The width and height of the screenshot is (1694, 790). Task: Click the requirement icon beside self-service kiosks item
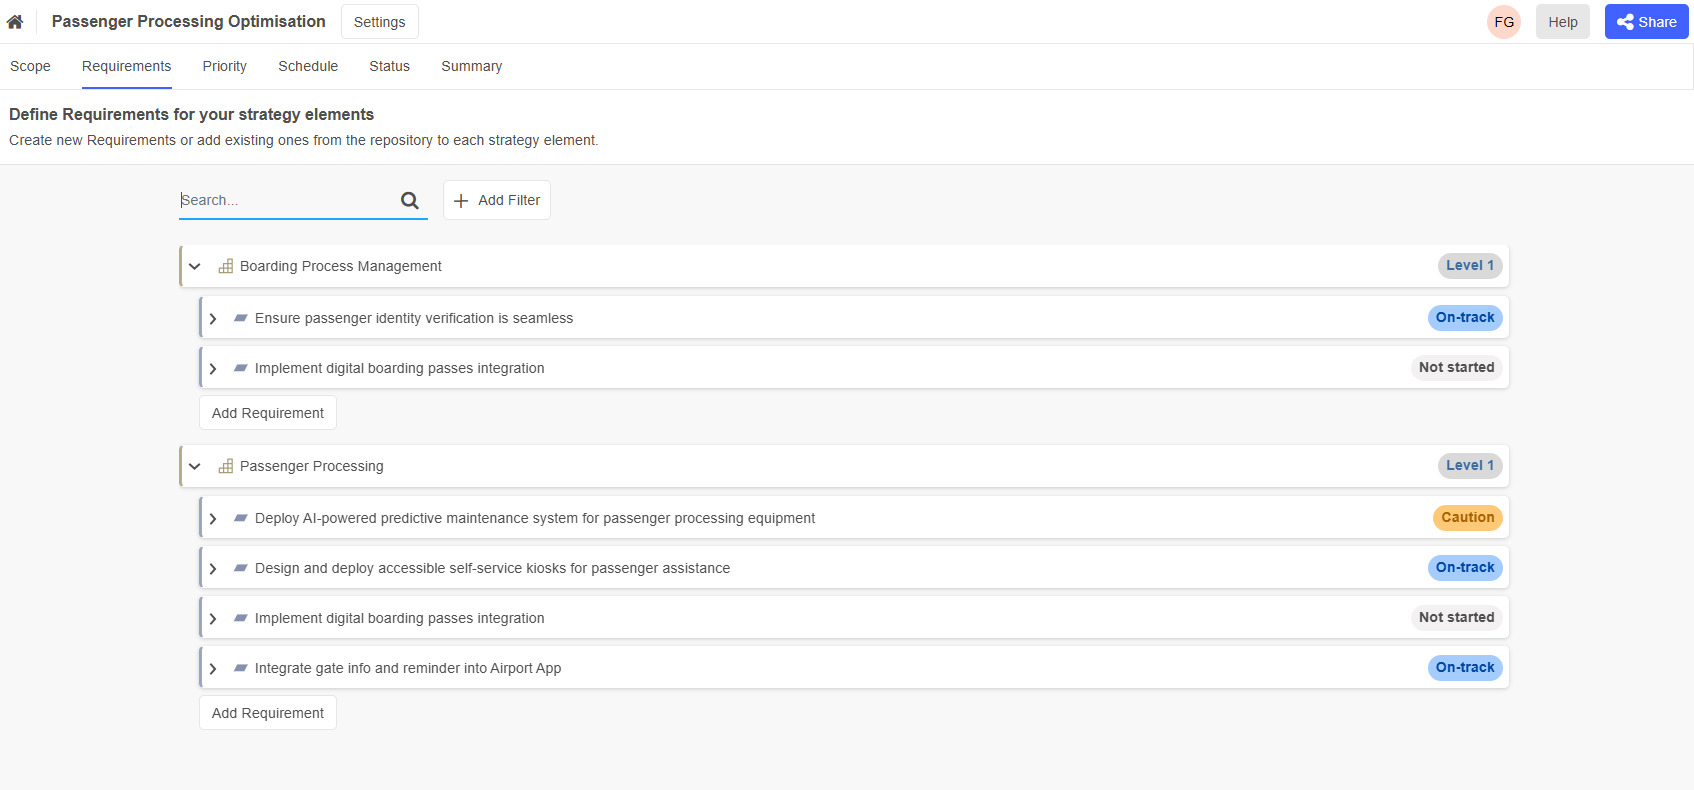(x=240, y=567)
